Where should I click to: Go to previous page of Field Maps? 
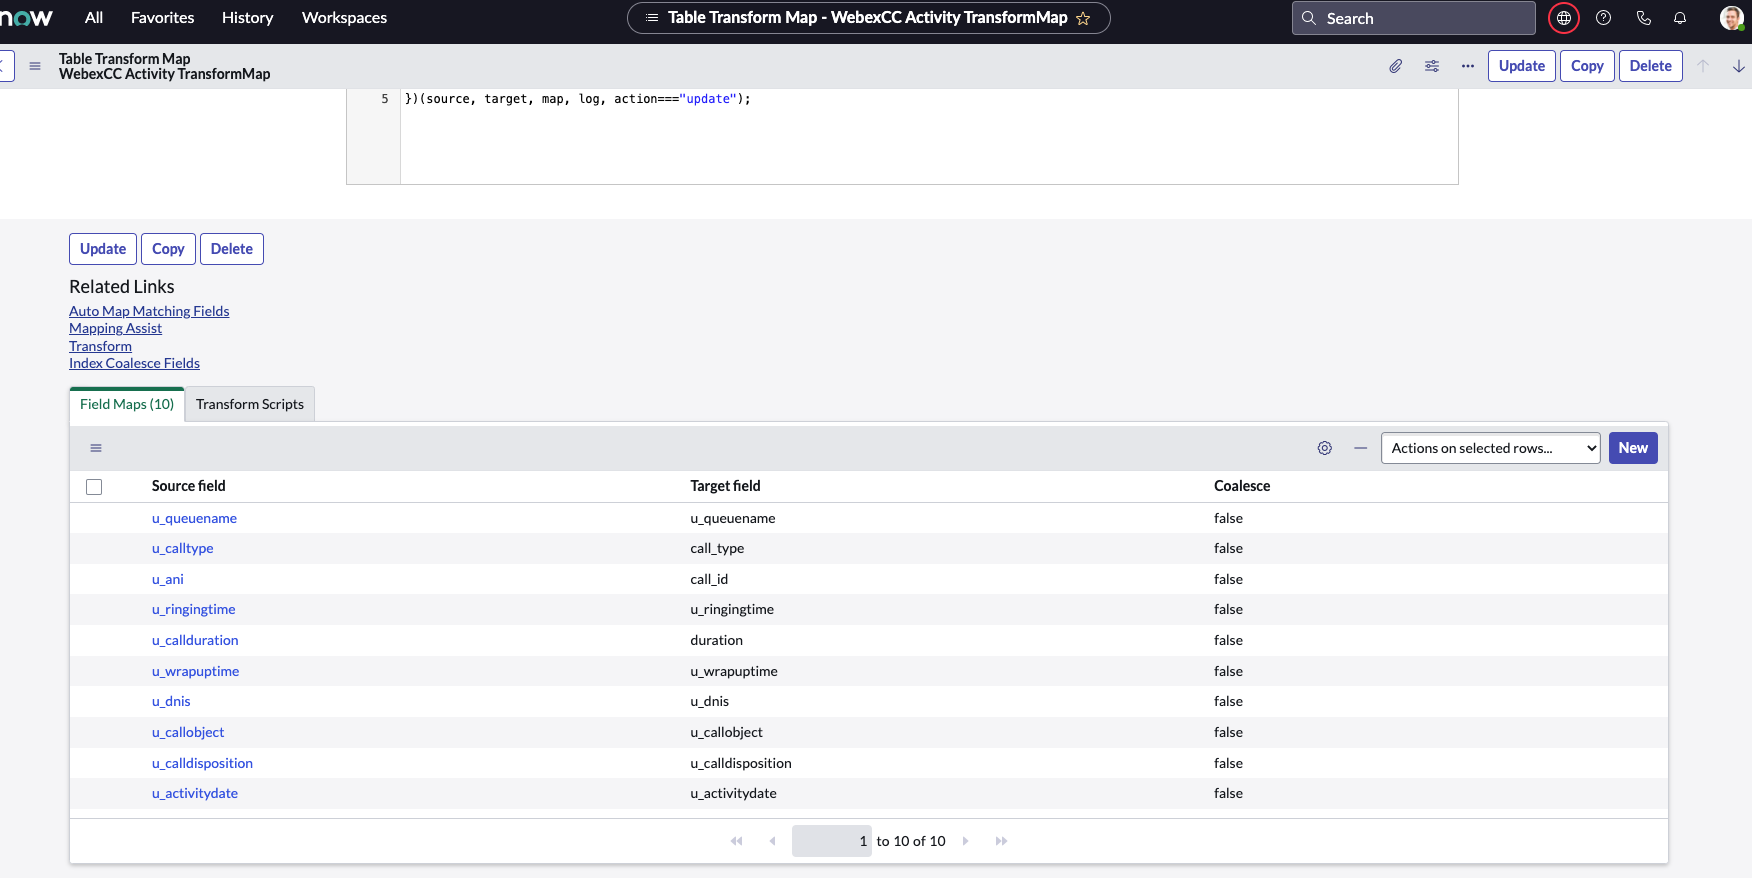[772, 841]
